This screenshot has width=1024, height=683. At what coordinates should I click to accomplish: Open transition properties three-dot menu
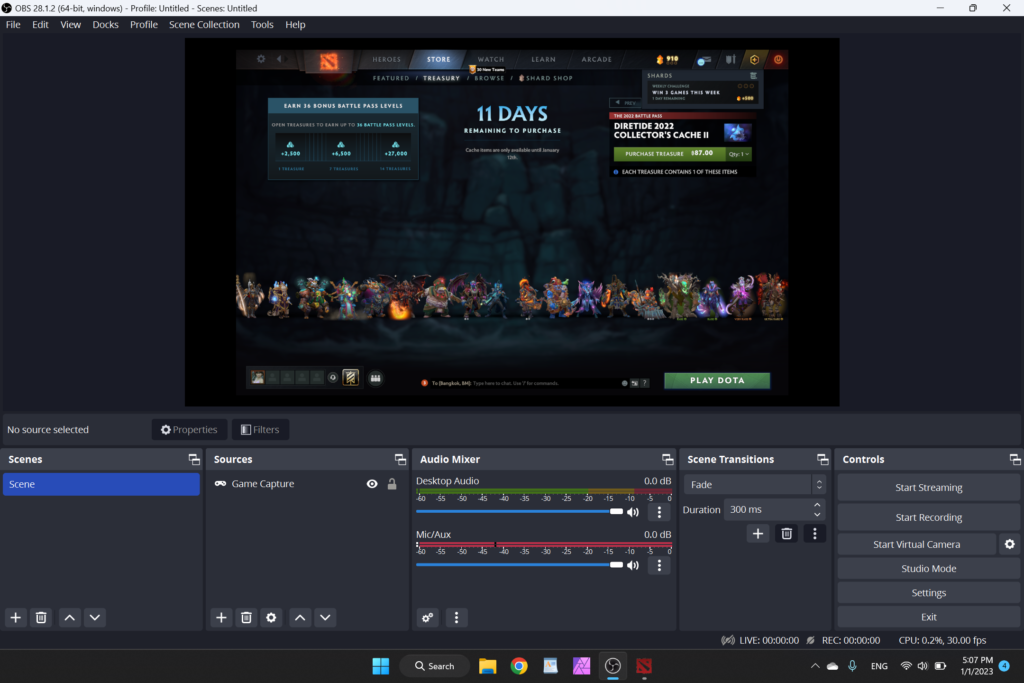point(814,533)
